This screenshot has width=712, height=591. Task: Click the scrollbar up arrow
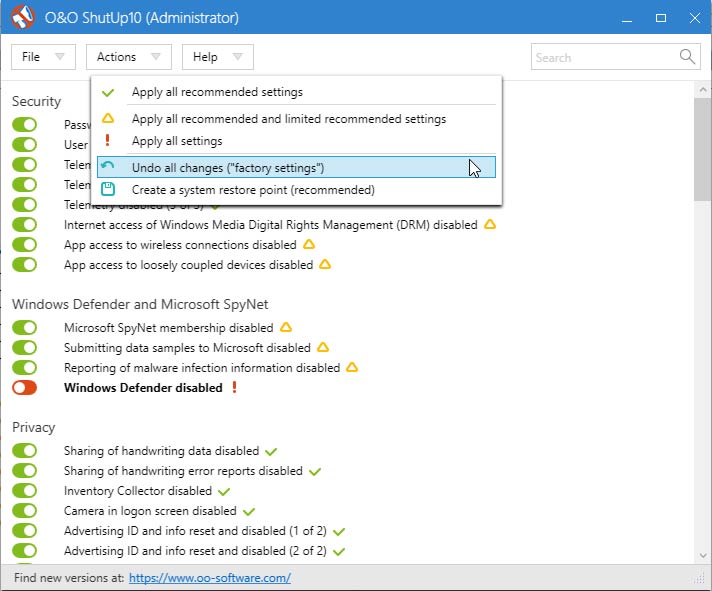pos(703,89)
